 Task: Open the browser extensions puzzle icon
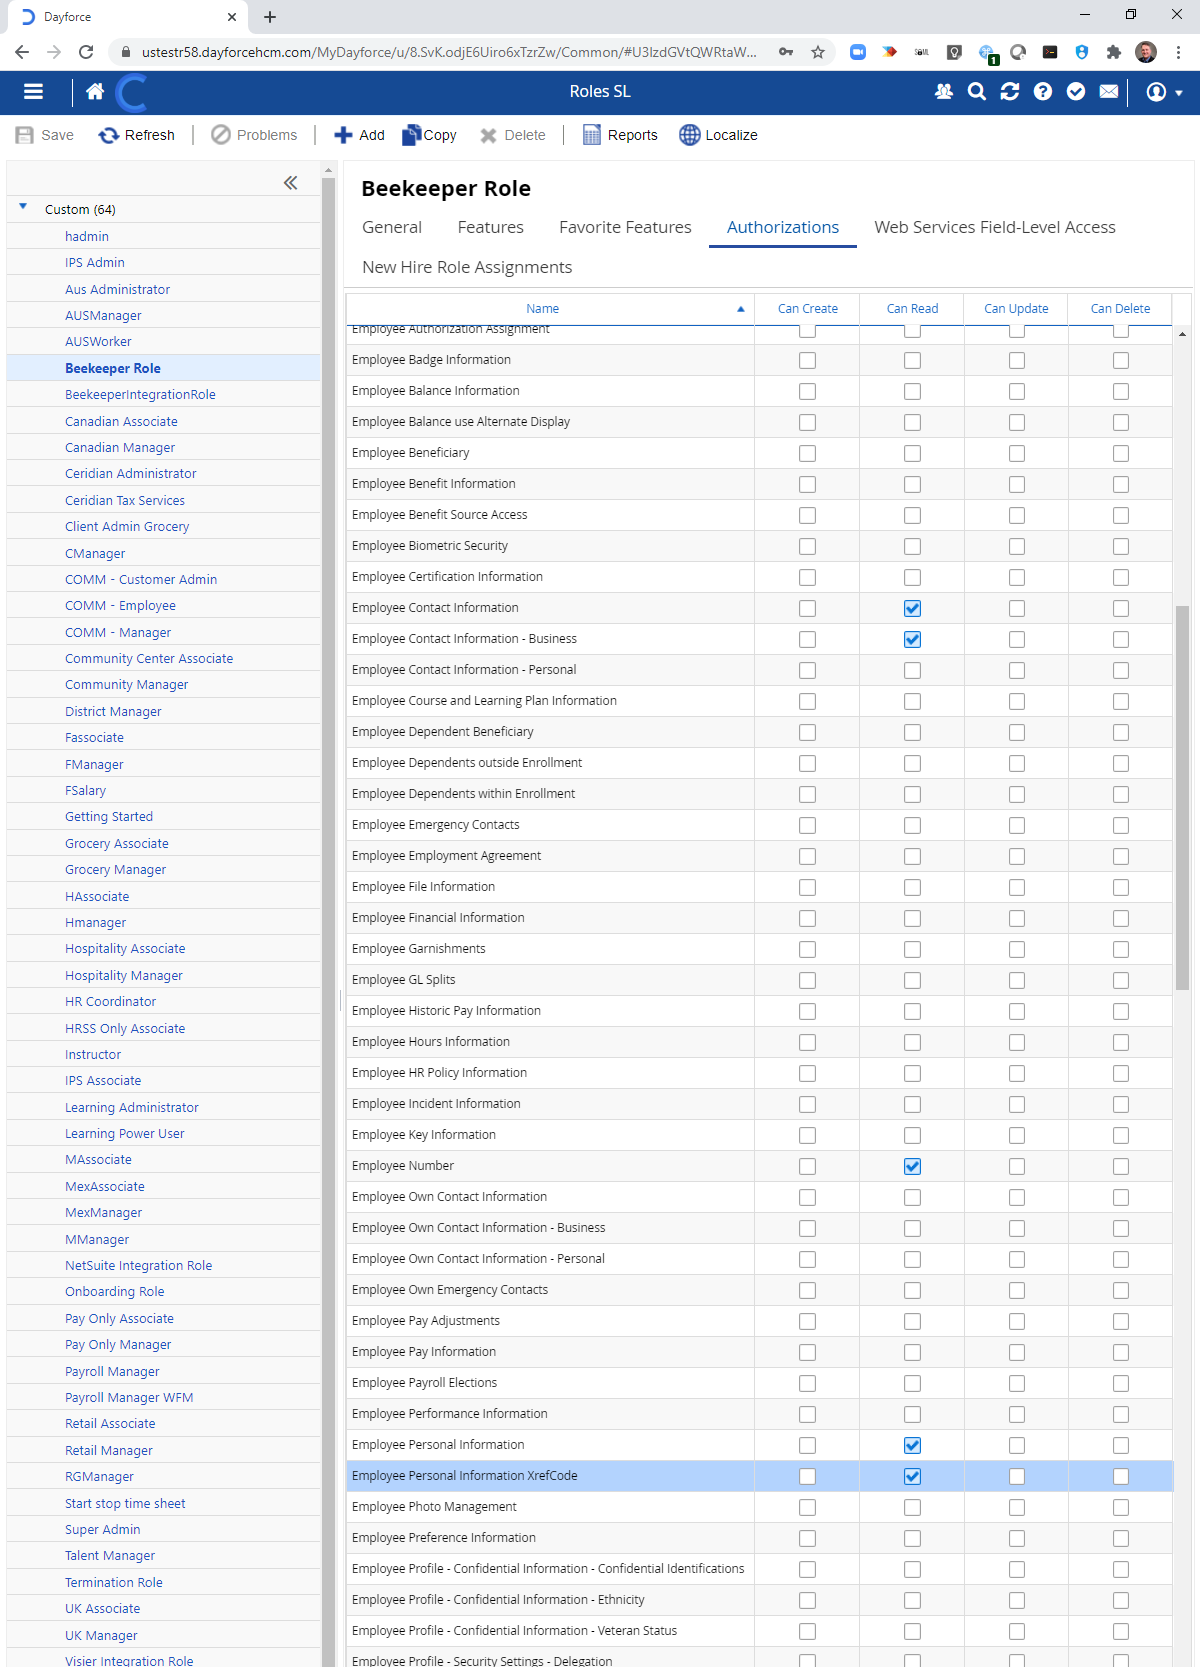pyautogui.click(x=1114, y=52)
